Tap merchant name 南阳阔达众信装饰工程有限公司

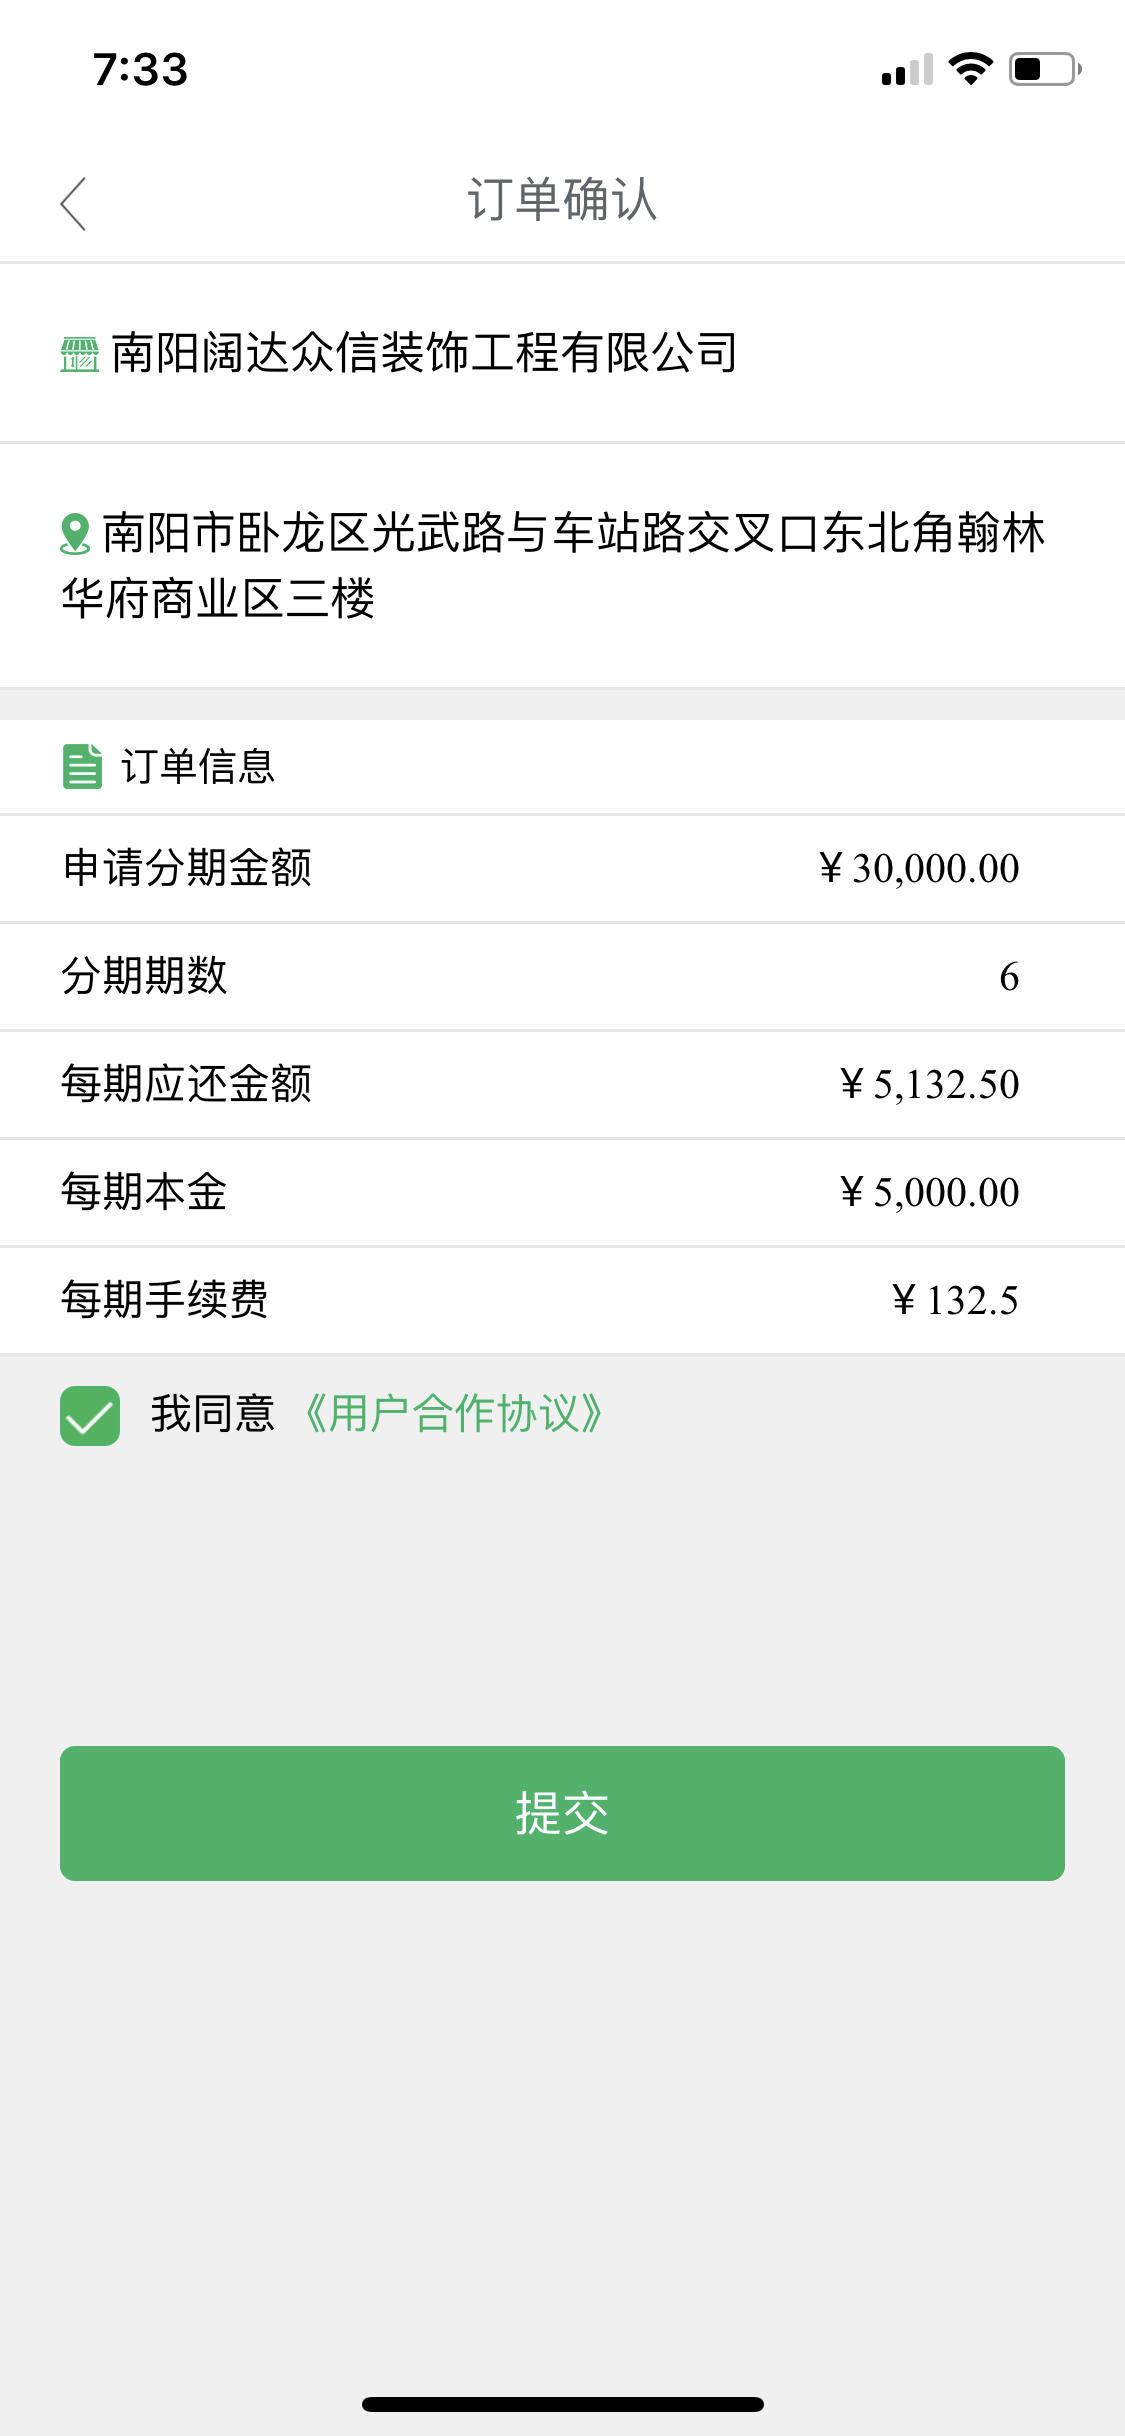(424, 353)
